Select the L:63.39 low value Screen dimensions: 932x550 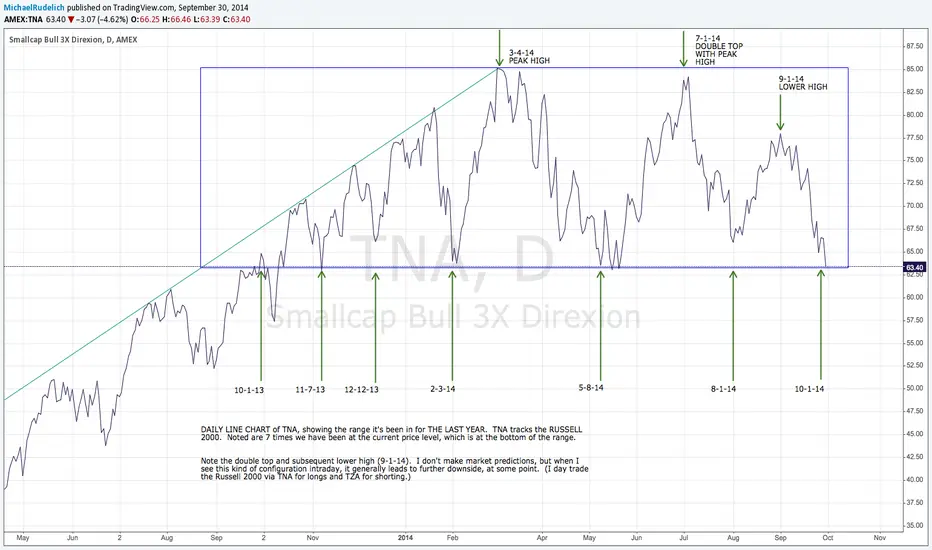(x=207, y=19)
